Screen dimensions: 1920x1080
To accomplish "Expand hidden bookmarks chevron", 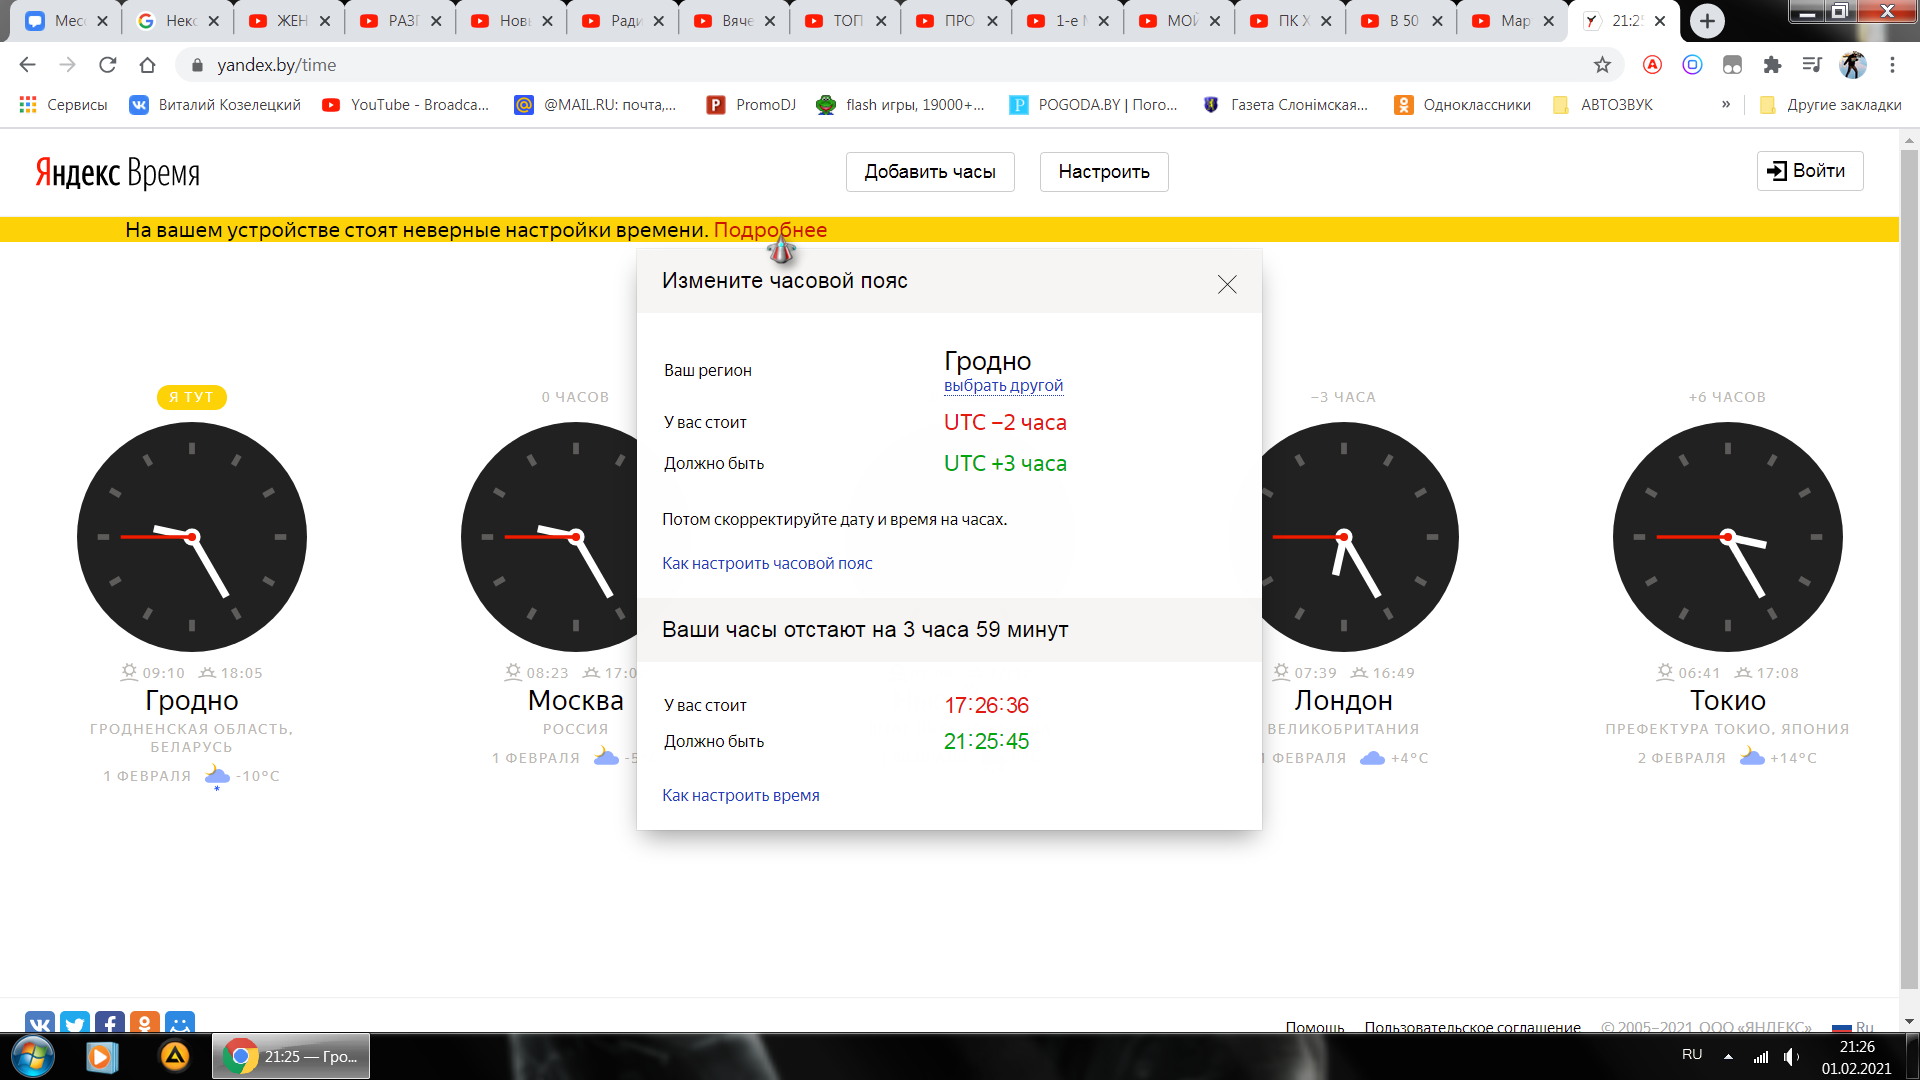I will [x=1726, y=104].
